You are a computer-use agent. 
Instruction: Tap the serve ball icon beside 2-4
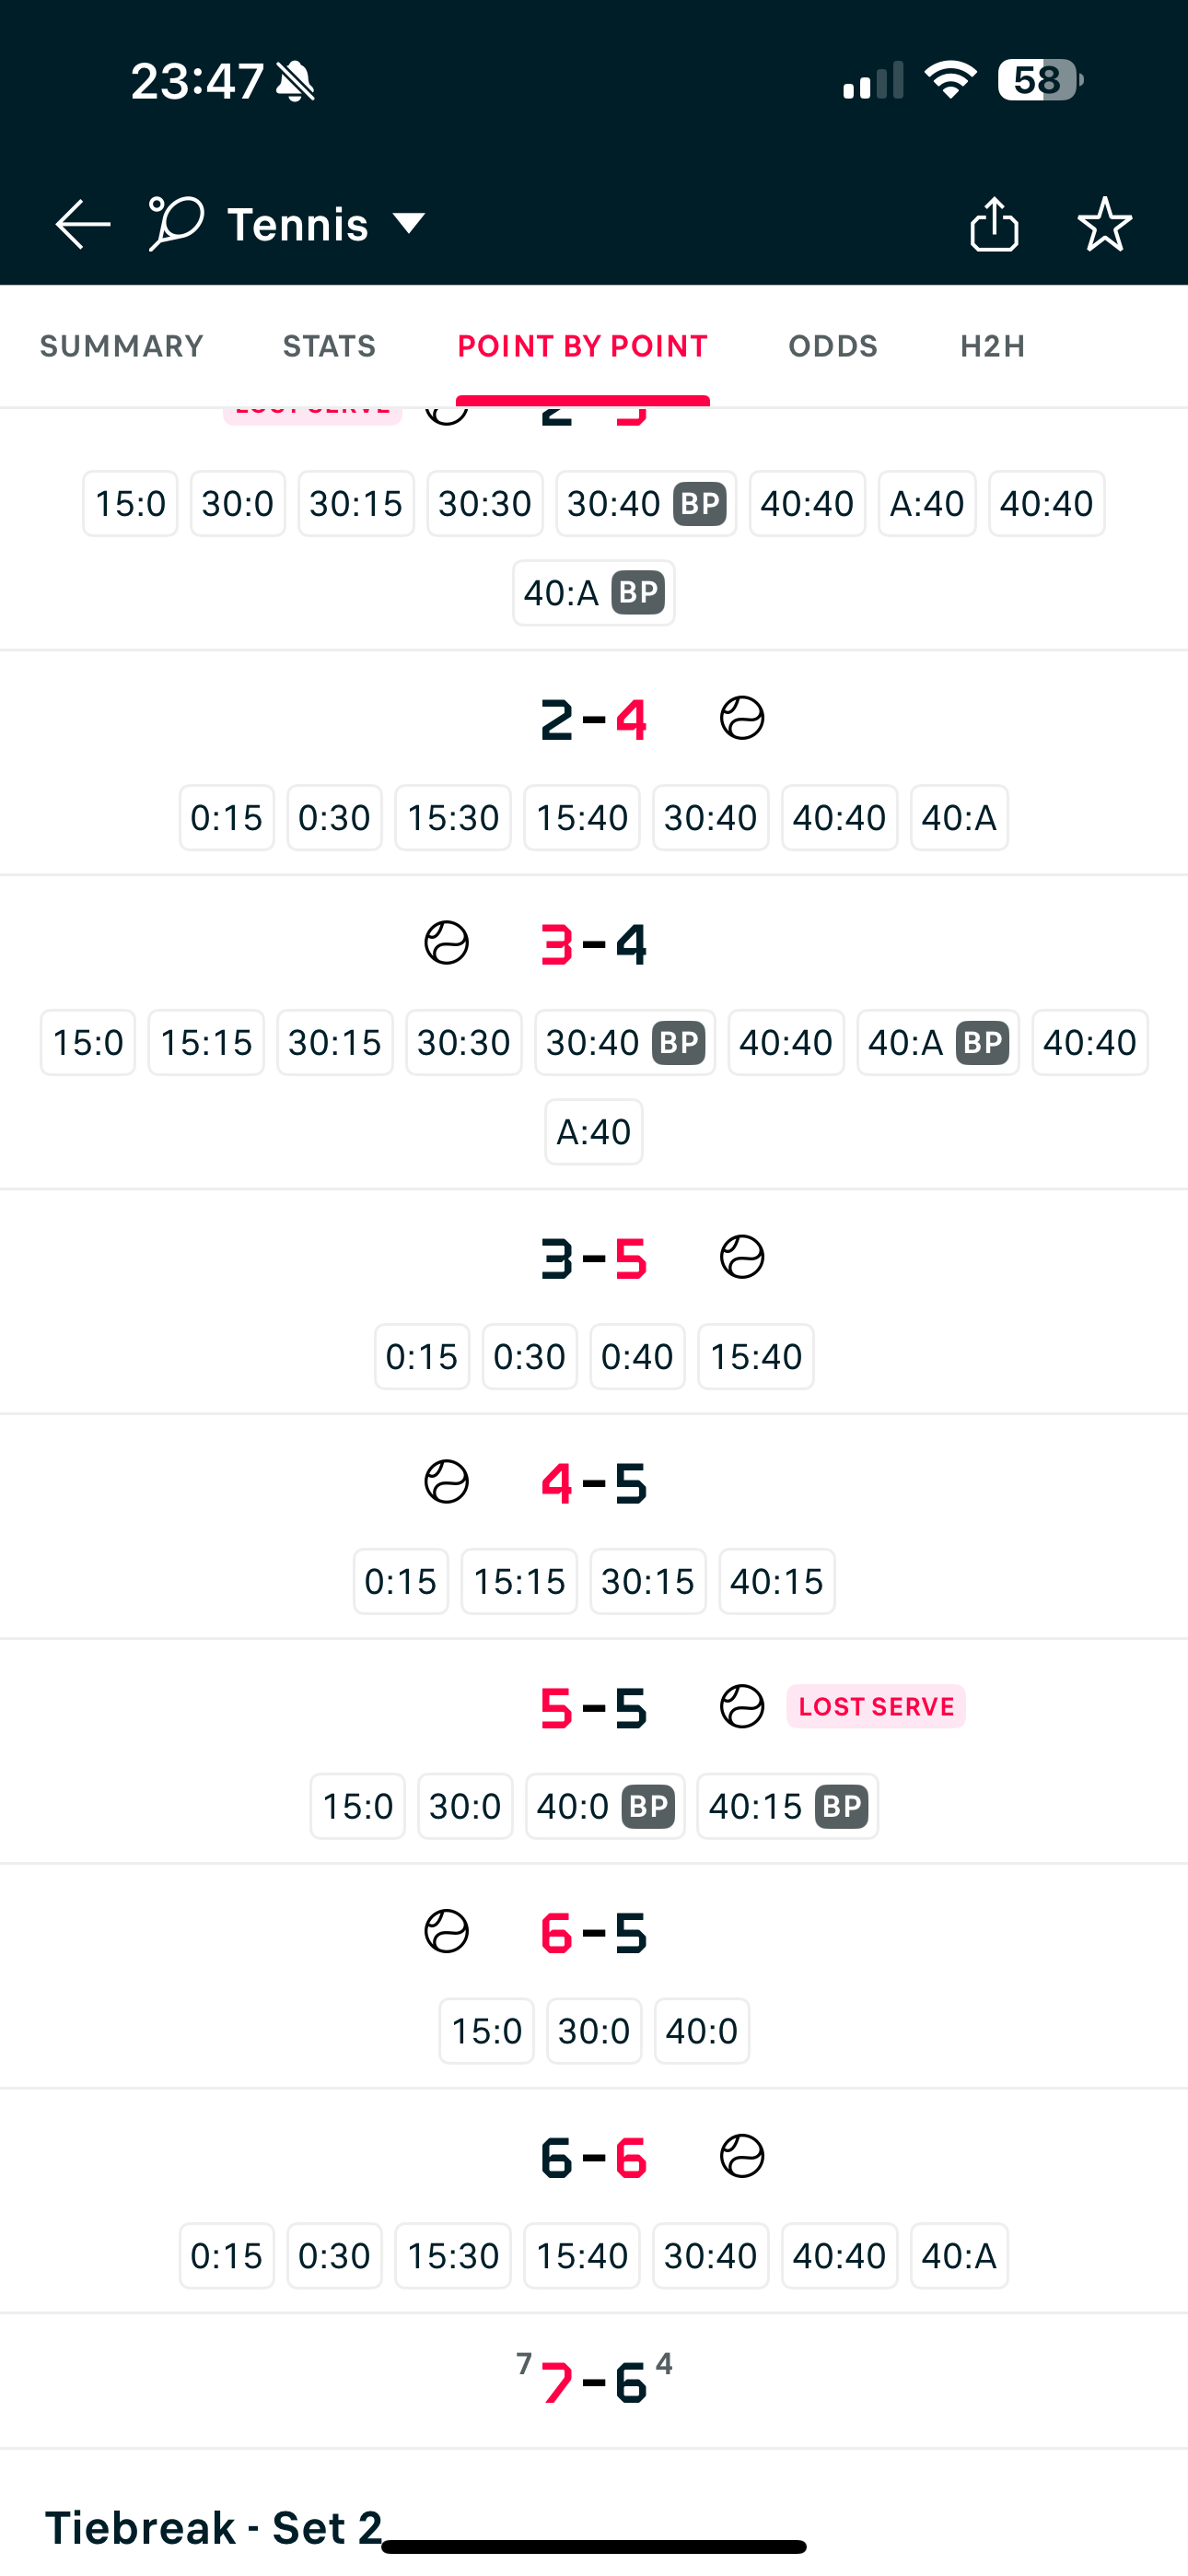coord(742,718)
